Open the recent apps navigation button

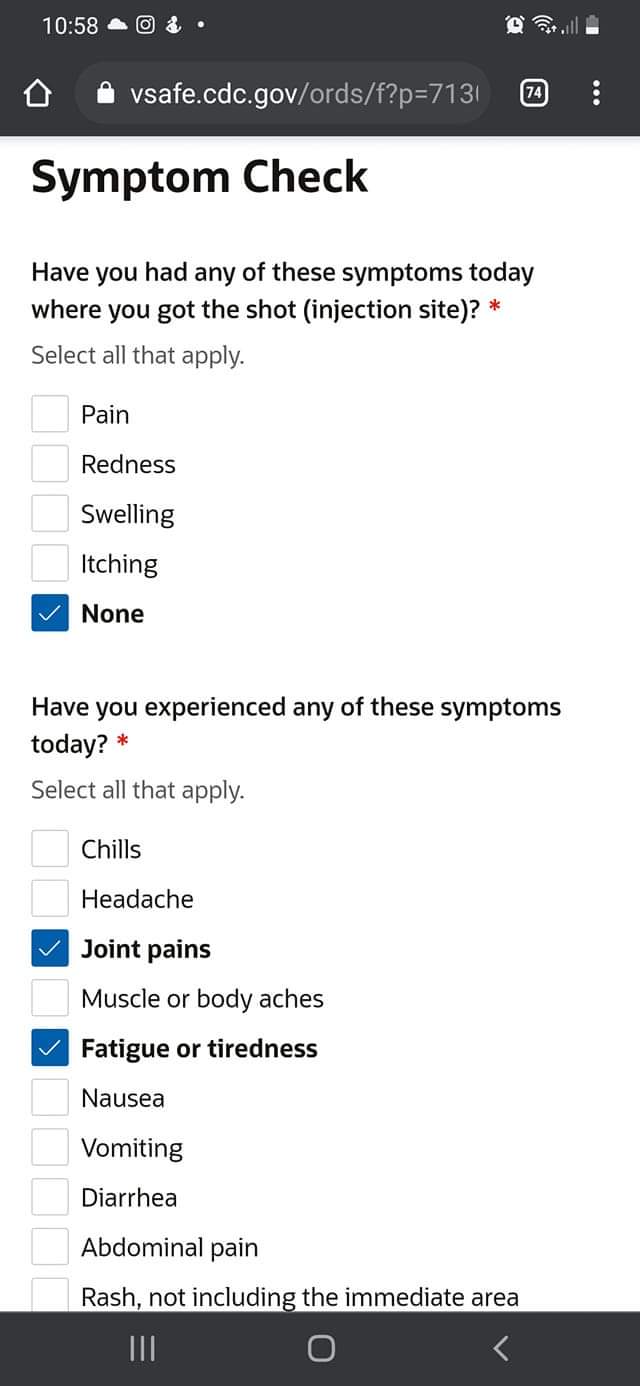[x=142, y=1349]
